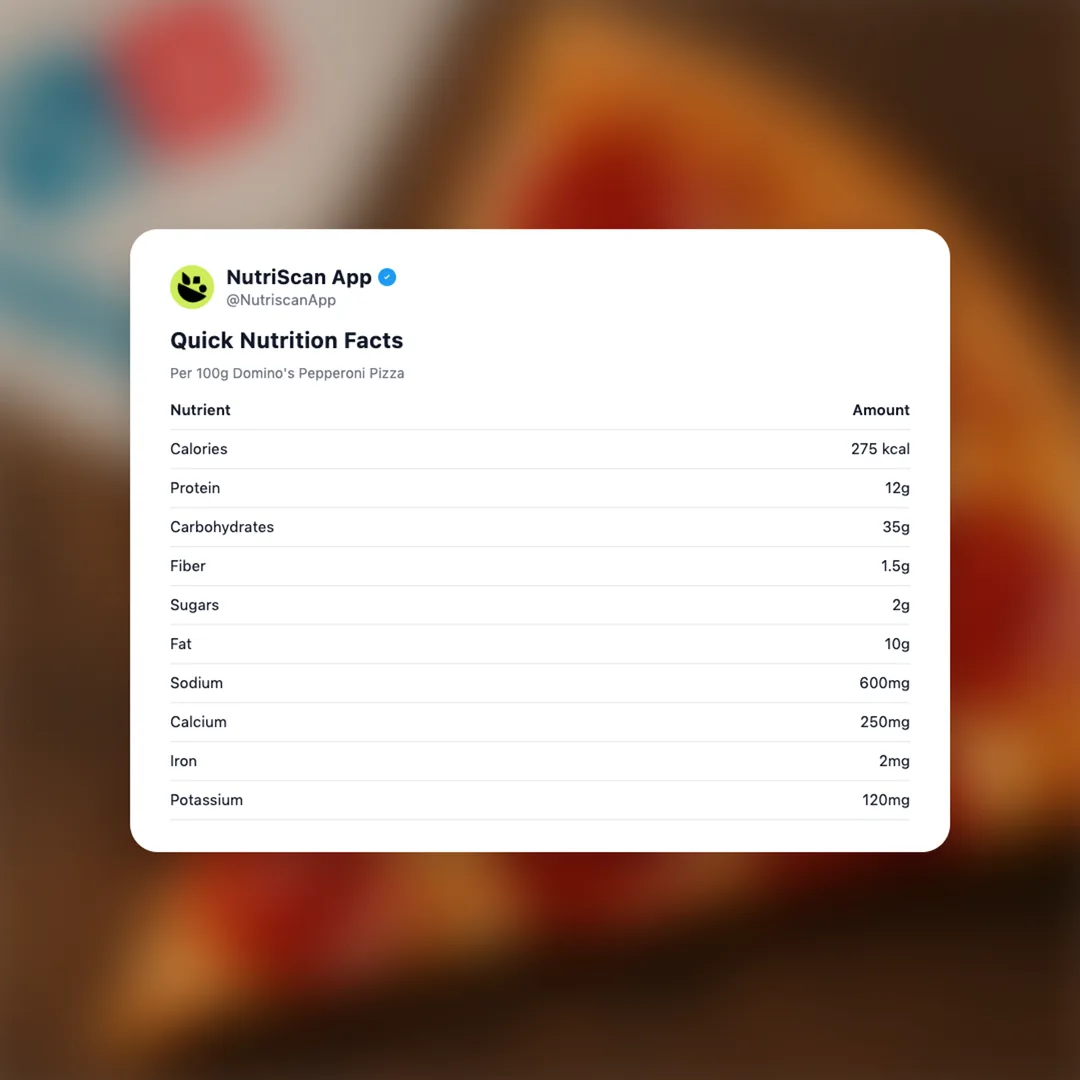The width and height of the screenshot is (1080, 1080).
Task: Click the NutriScan App green avatar icon
Action: pyautogui.click(x=192, y=287)
